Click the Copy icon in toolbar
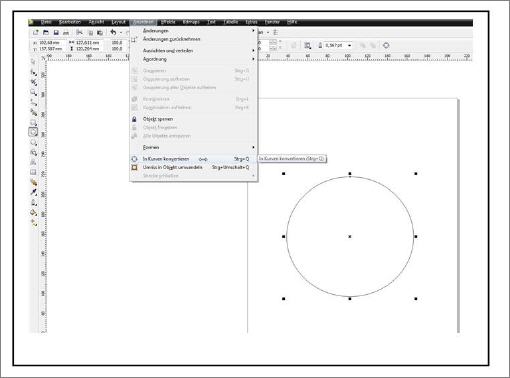 (90, 33)
